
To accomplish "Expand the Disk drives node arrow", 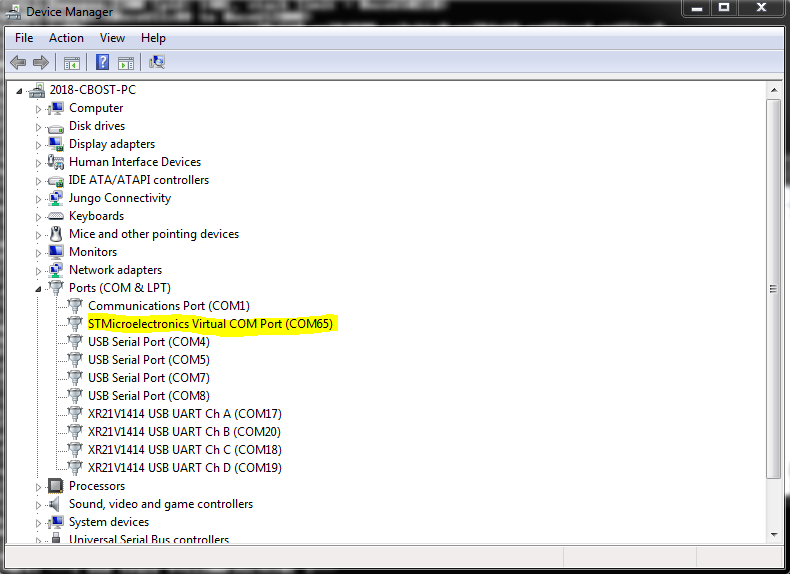I will [x=38, y=127].
